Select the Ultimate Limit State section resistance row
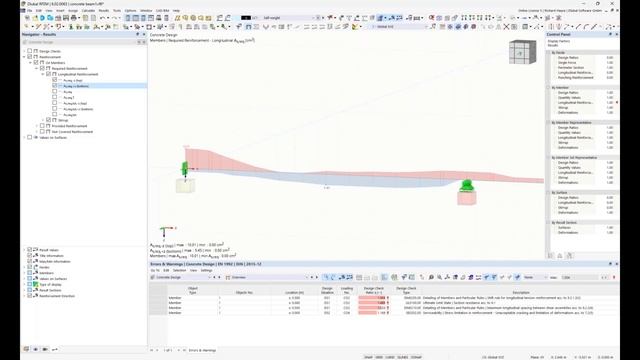The image size is (640, 360). click(384, 303)
